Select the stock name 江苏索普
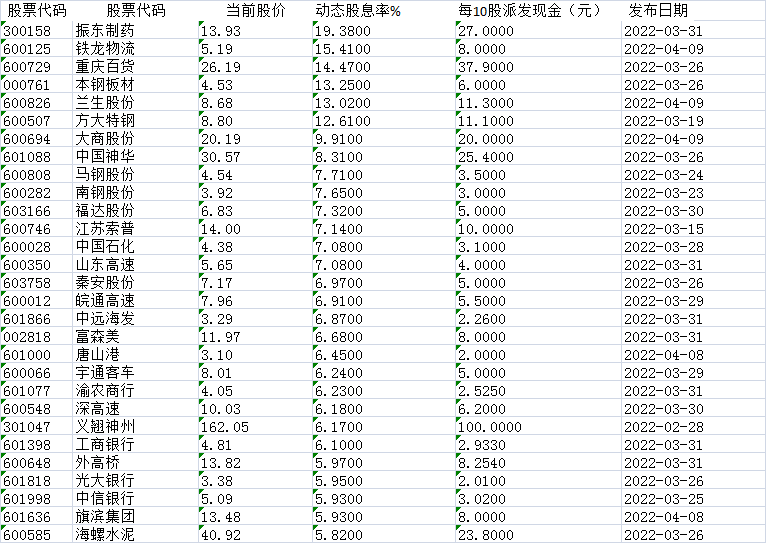 [x=105, y=229]
